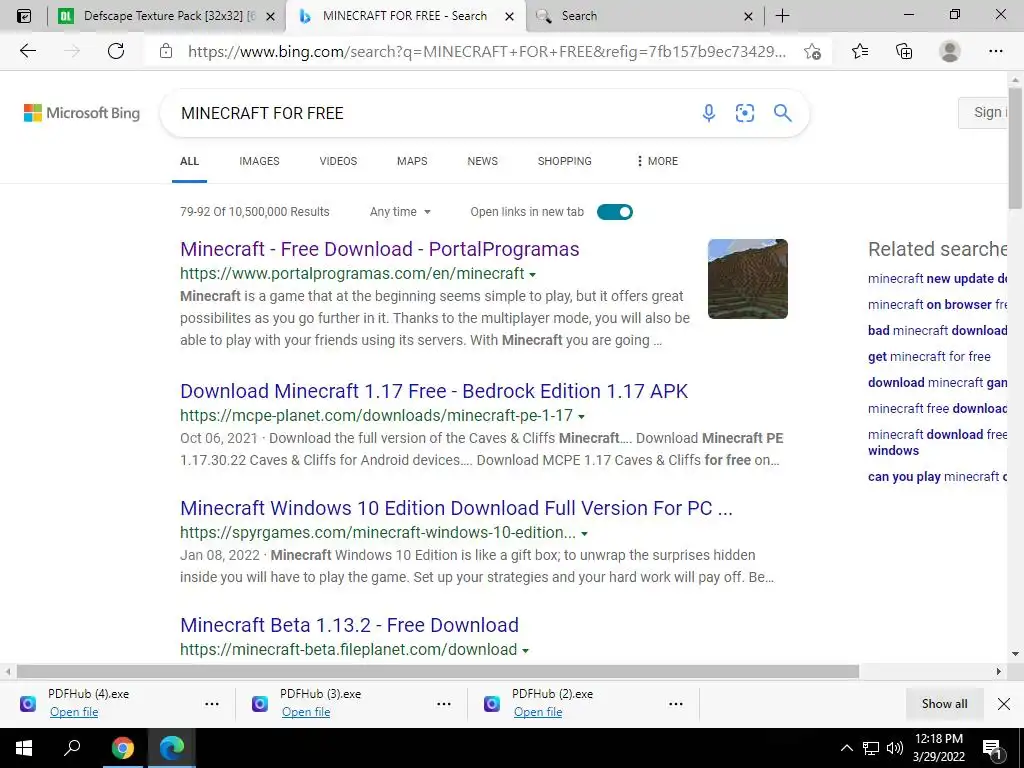Open the notification center icon
Screen dimensions: 1024x768
point(992,750)
